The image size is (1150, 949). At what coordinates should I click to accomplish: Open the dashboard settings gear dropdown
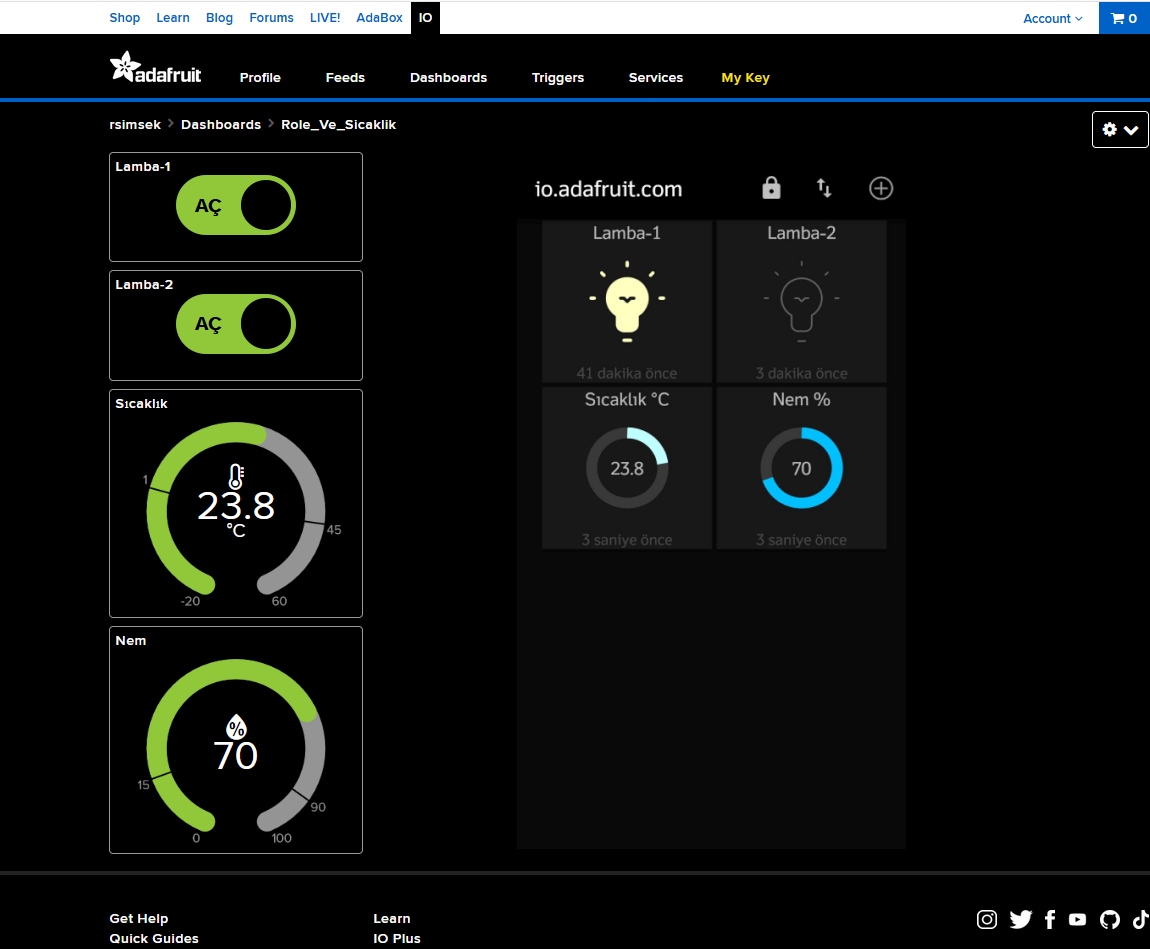[1120, 130]
